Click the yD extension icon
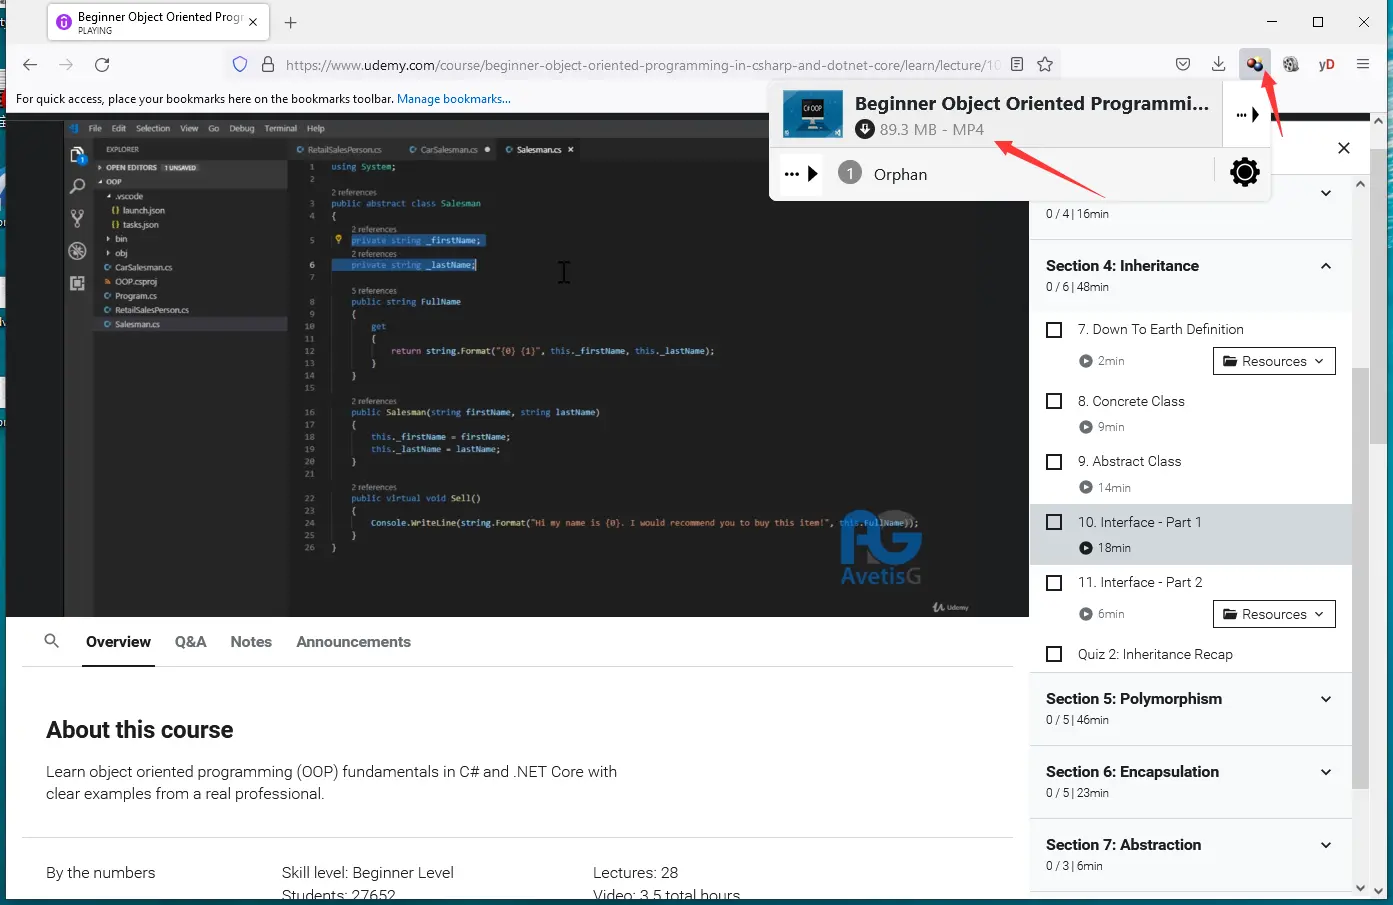This screenshot has width=1393, height=905. click(x=1326, y=63)
